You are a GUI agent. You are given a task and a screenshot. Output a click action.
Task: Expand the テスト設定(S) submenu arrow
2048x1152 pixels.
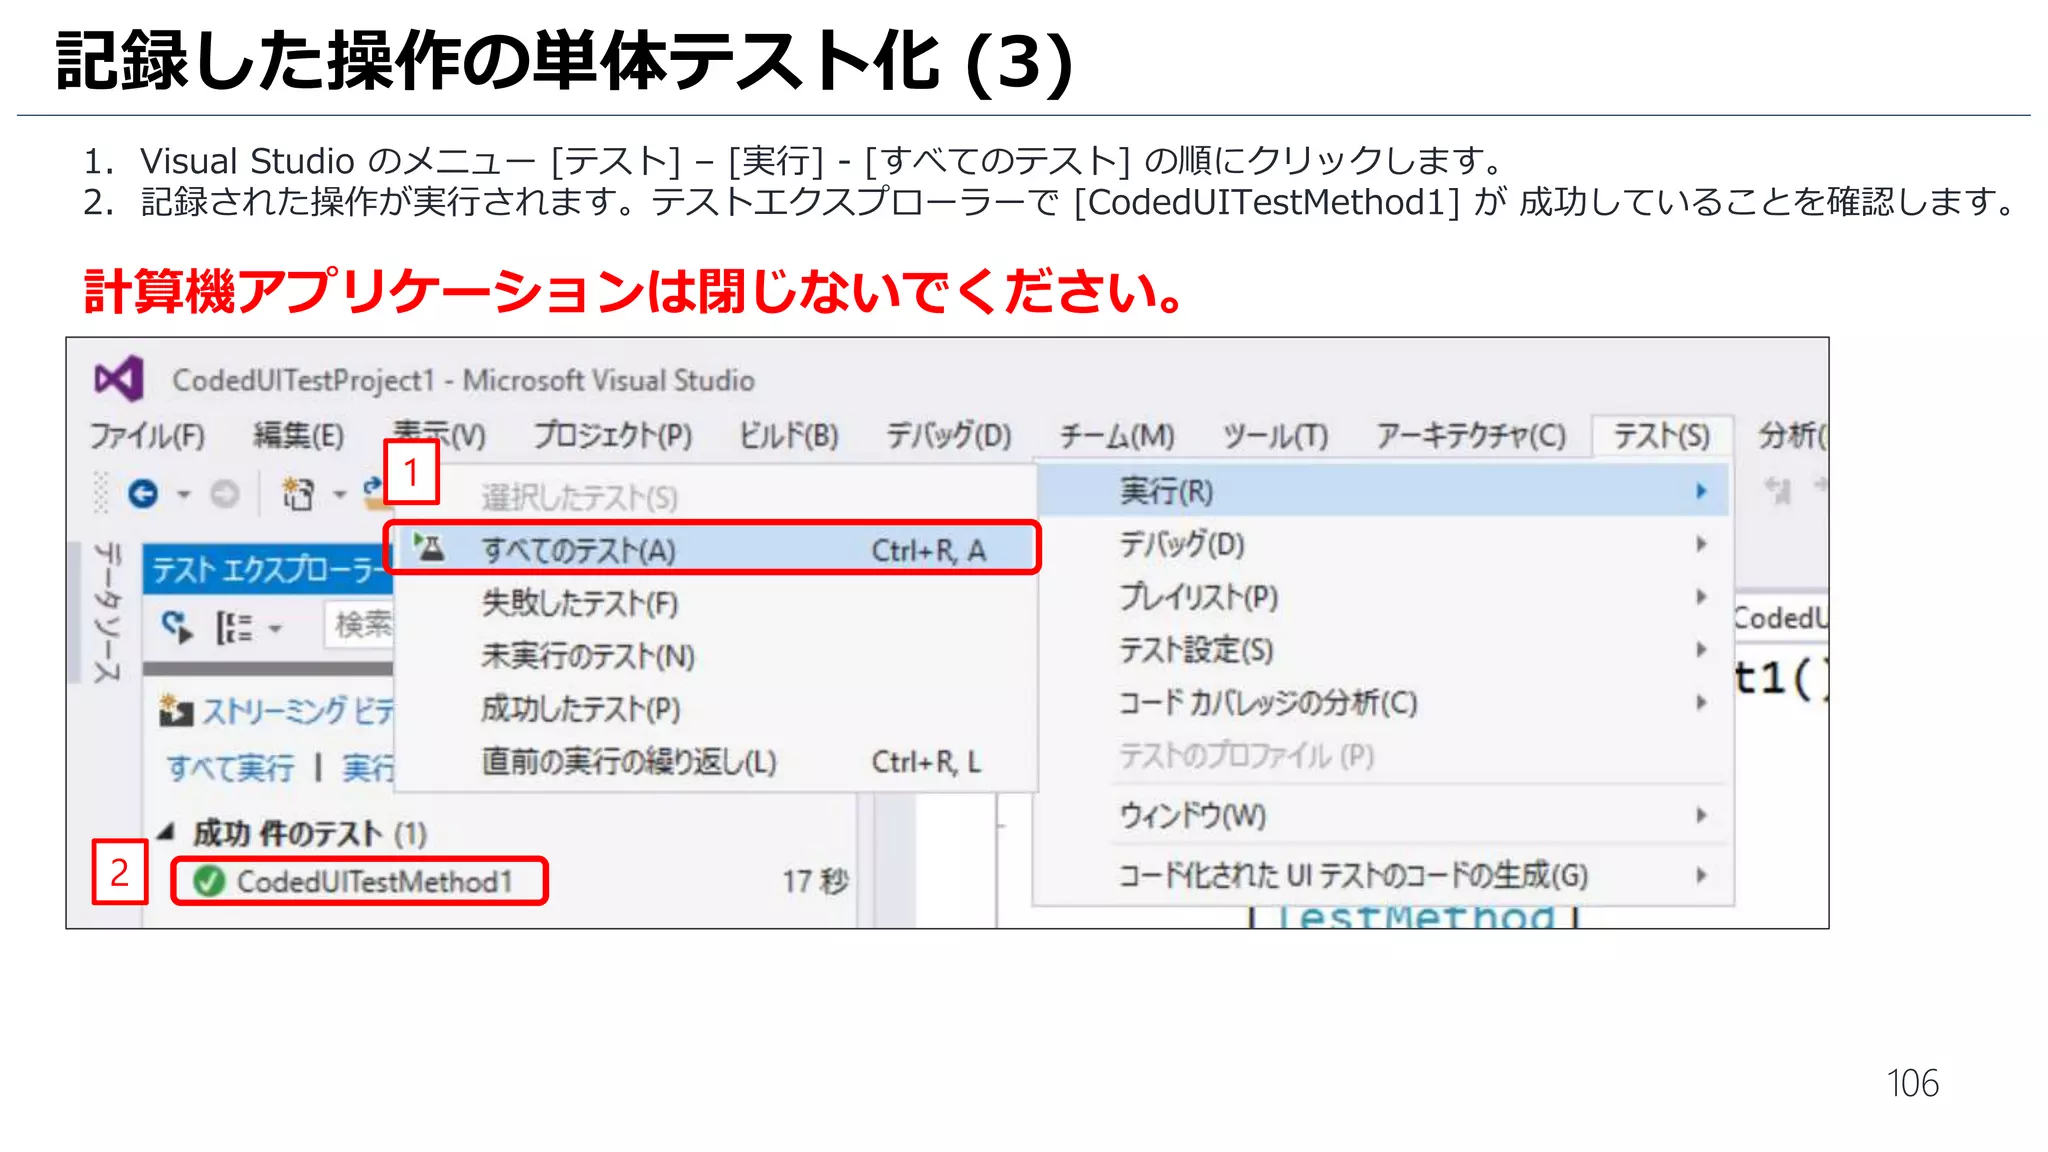coord(1701,650)
